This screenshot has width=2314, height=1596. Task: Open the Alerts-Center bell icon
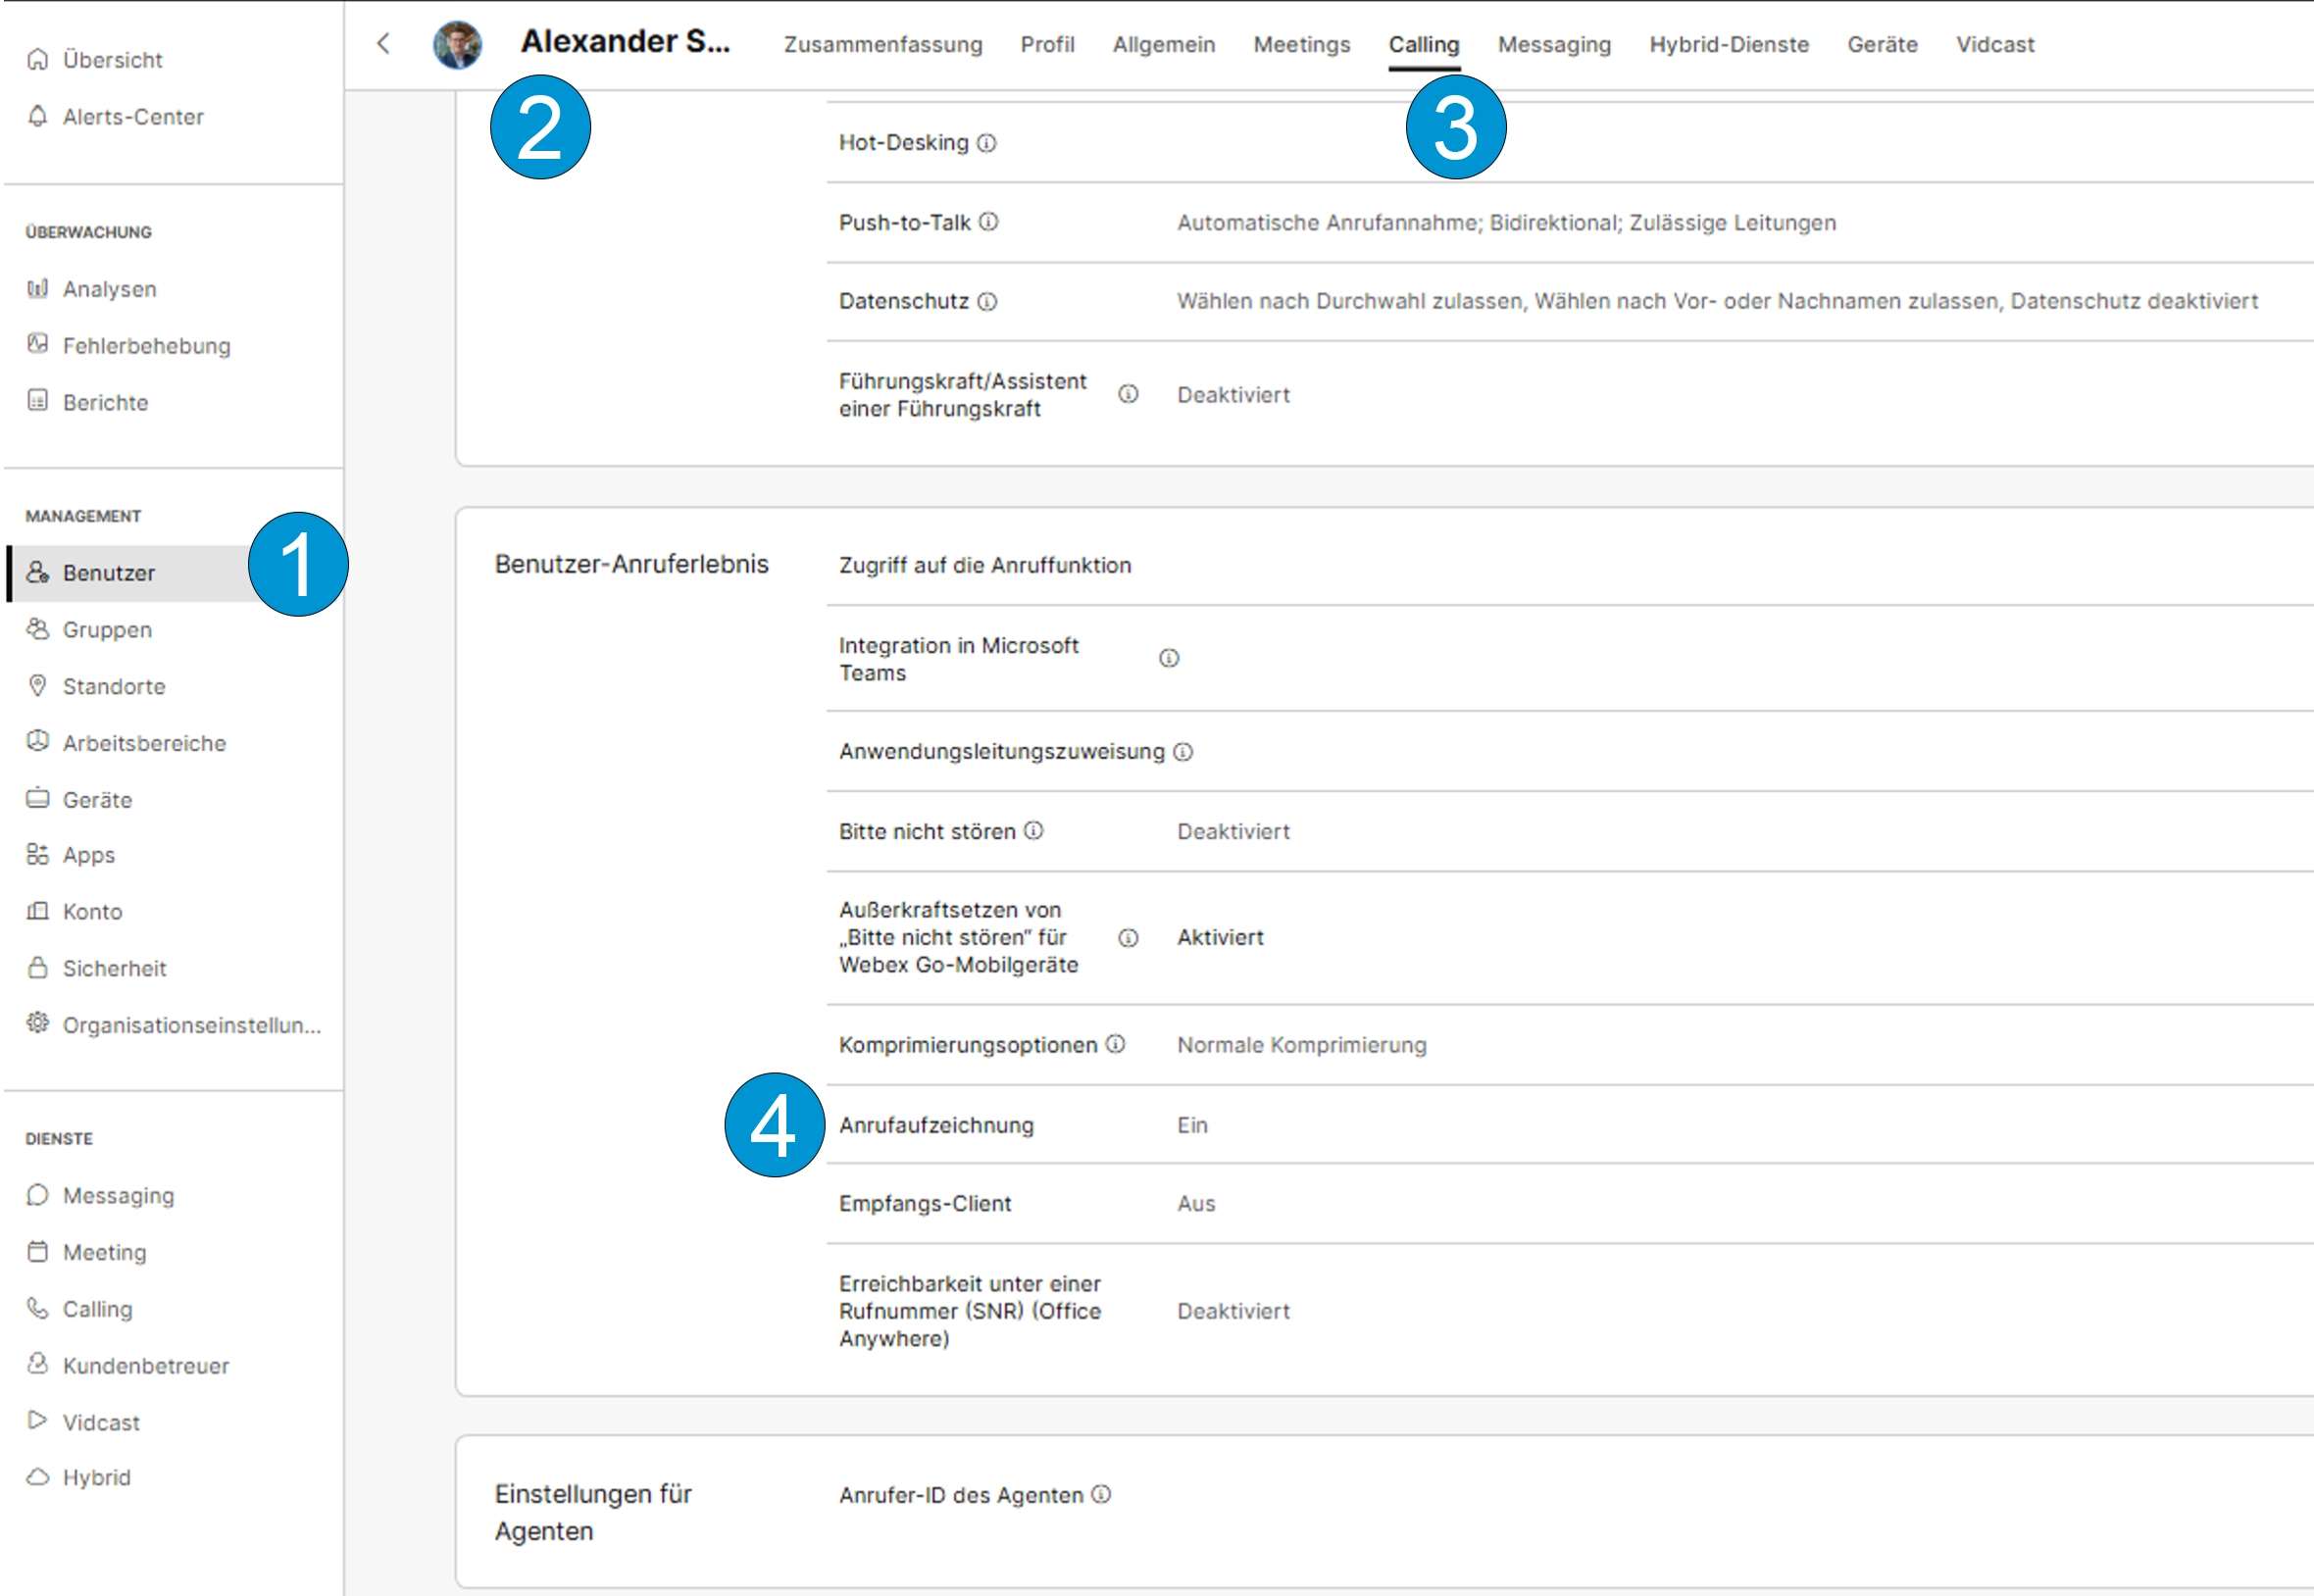38,116
